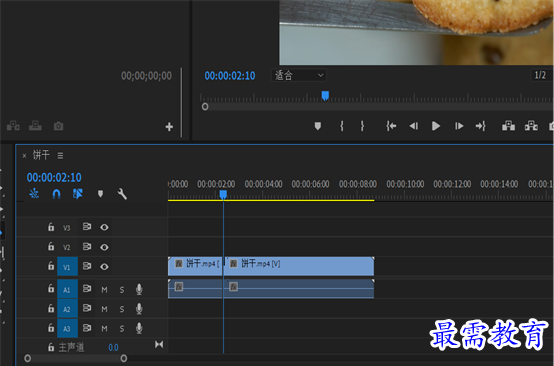Click the Lift button in Program monitor
The image size is (554, 366).
508,126
